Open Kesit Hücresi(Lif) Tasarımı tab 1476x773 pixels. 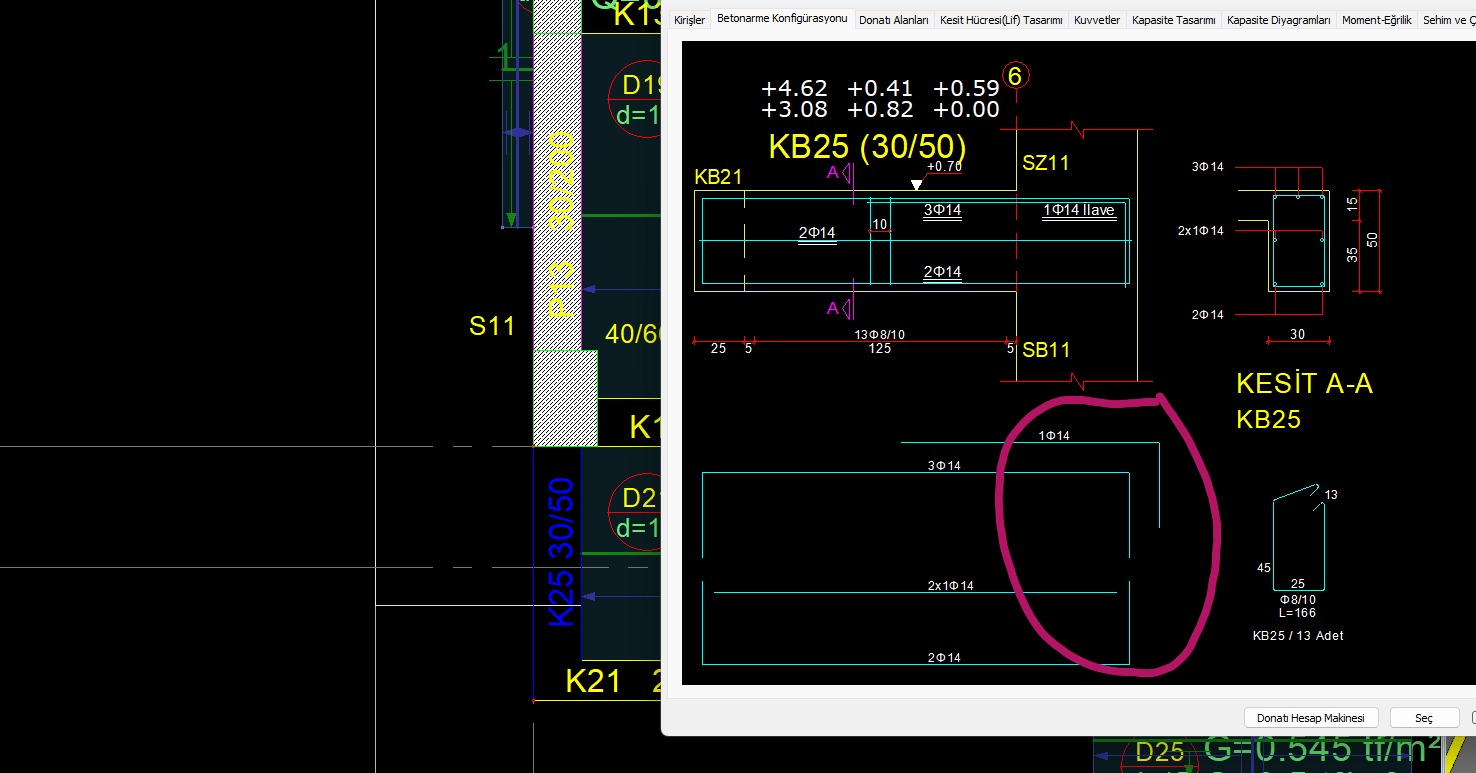click(1001, 20)
